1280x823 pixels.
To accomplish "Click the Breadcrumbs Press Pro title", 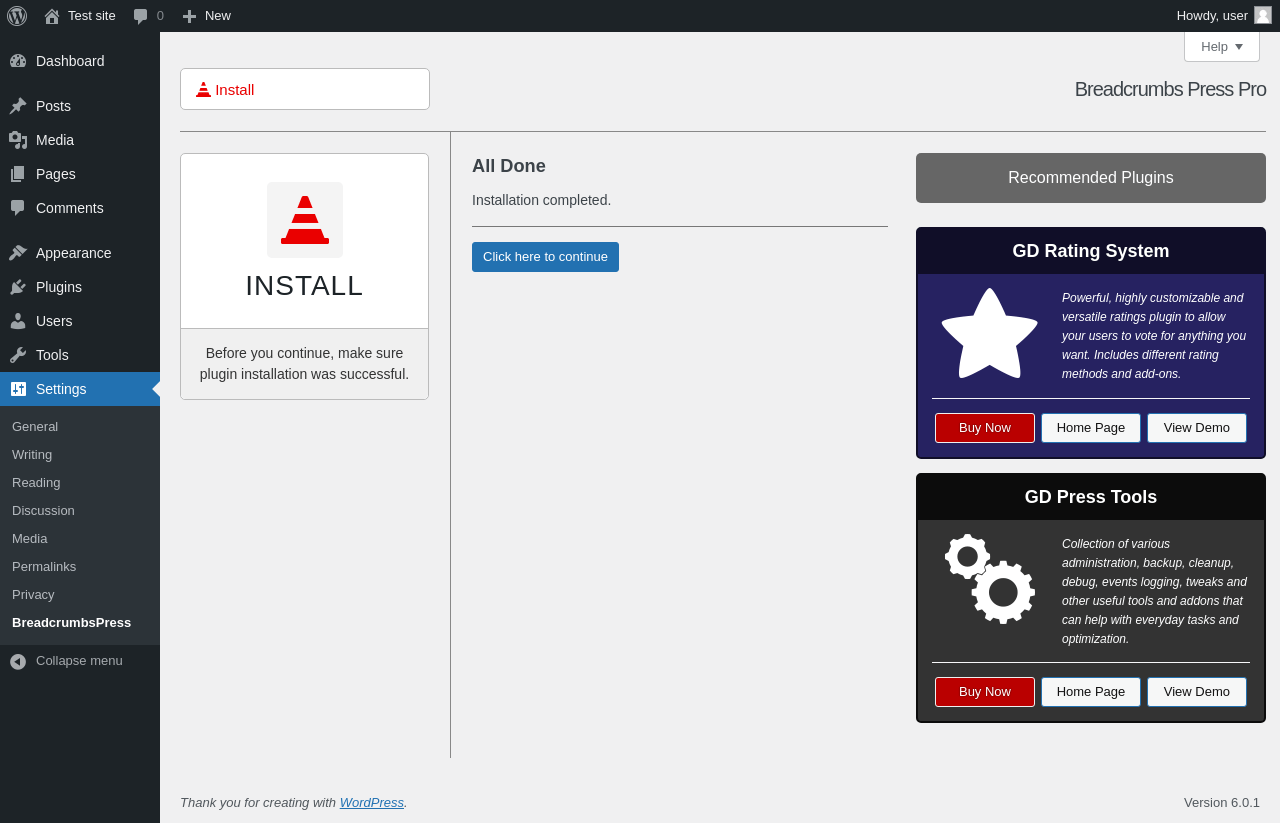I will 1170,89.
